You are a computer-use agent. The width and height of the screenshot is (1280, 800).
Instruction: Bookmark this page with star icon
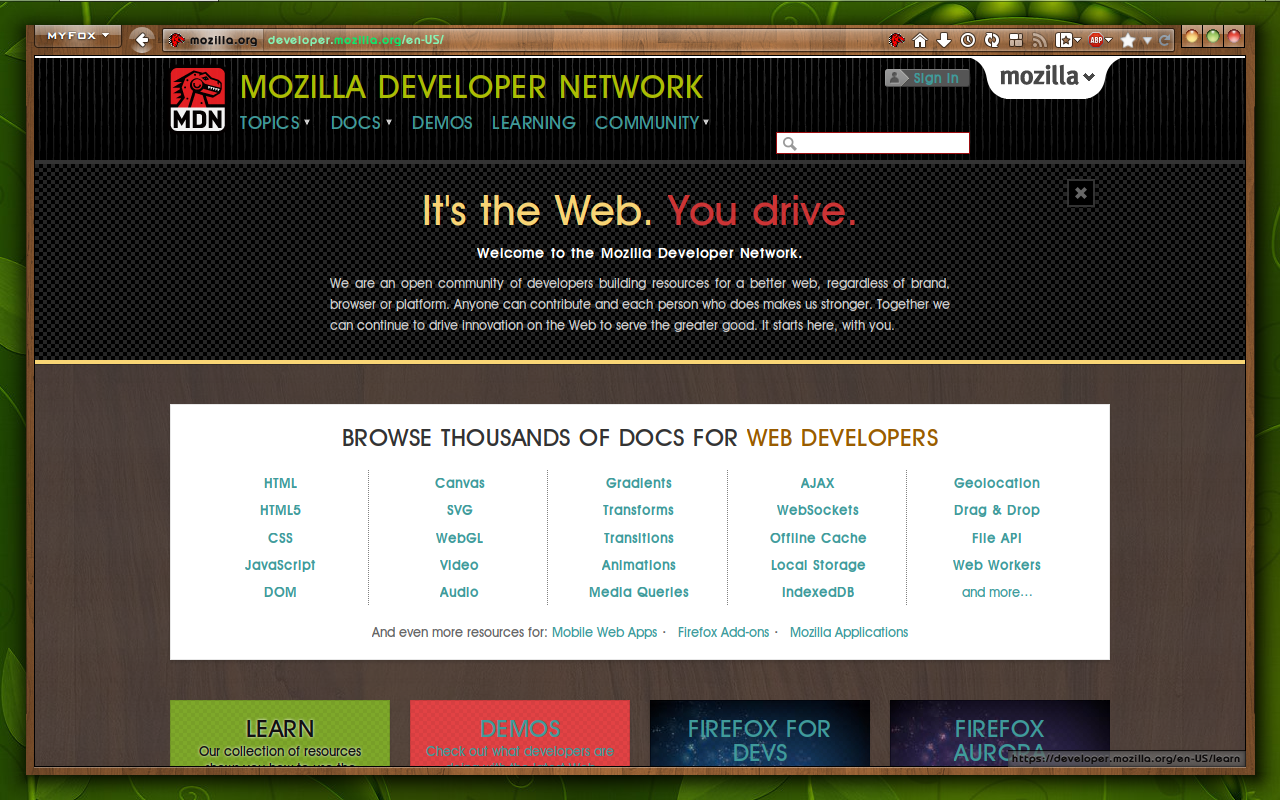1128,40
